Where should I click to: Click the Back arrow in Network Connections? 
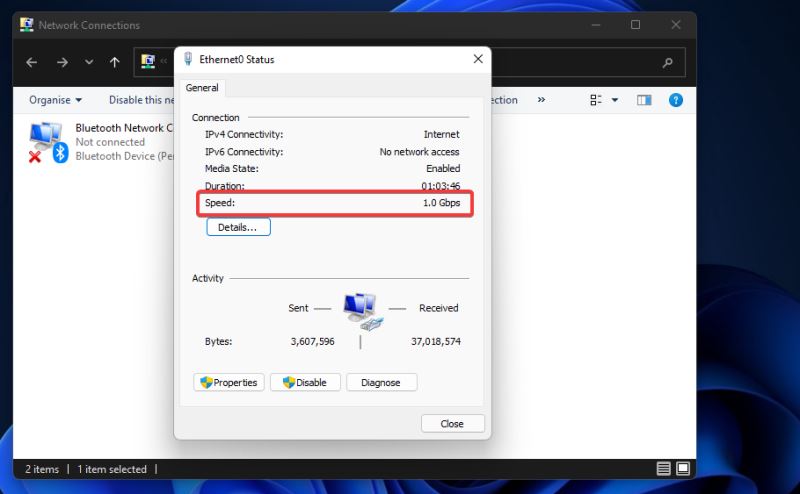pos(31,62)
